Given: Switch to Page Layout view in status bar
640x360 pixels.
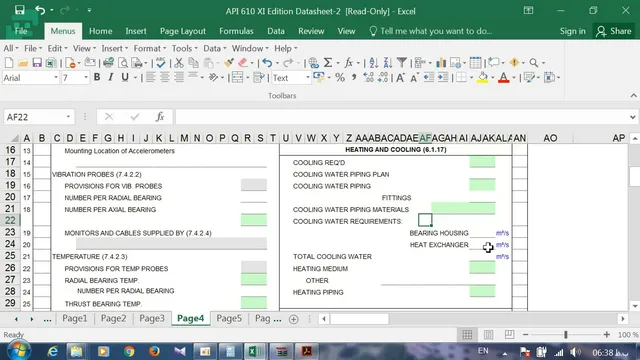Looking at the screenshot, I should 488,335.
